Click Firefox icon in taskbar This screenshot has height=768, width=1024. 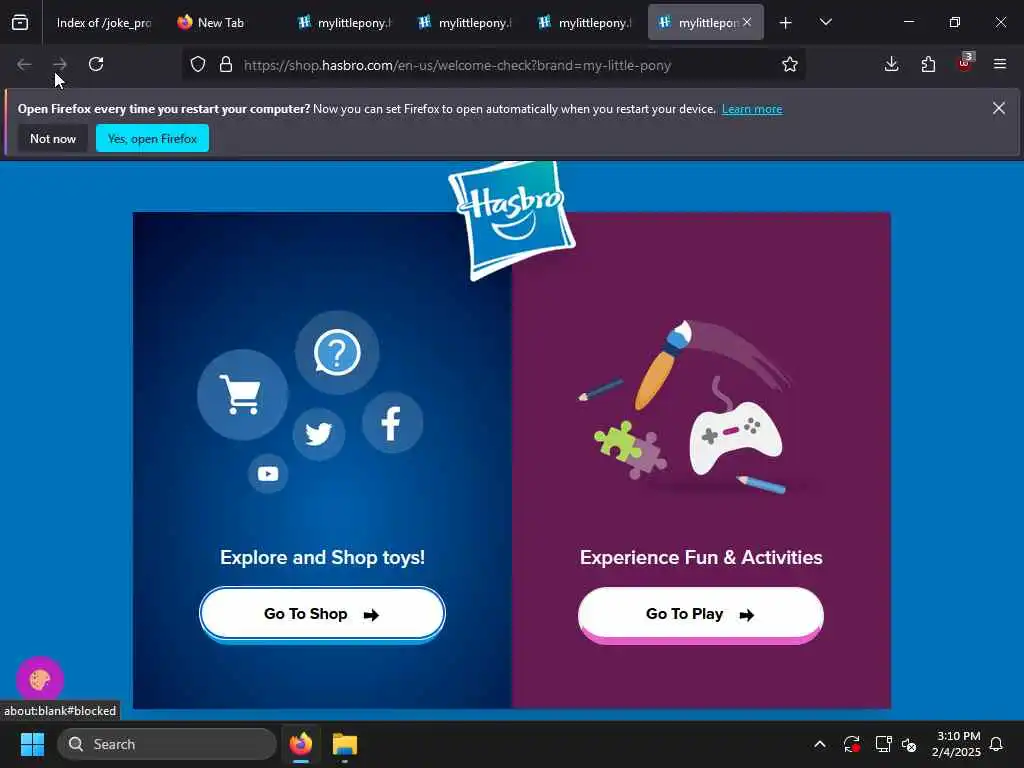pyautogui.click(x=301, y=744)
